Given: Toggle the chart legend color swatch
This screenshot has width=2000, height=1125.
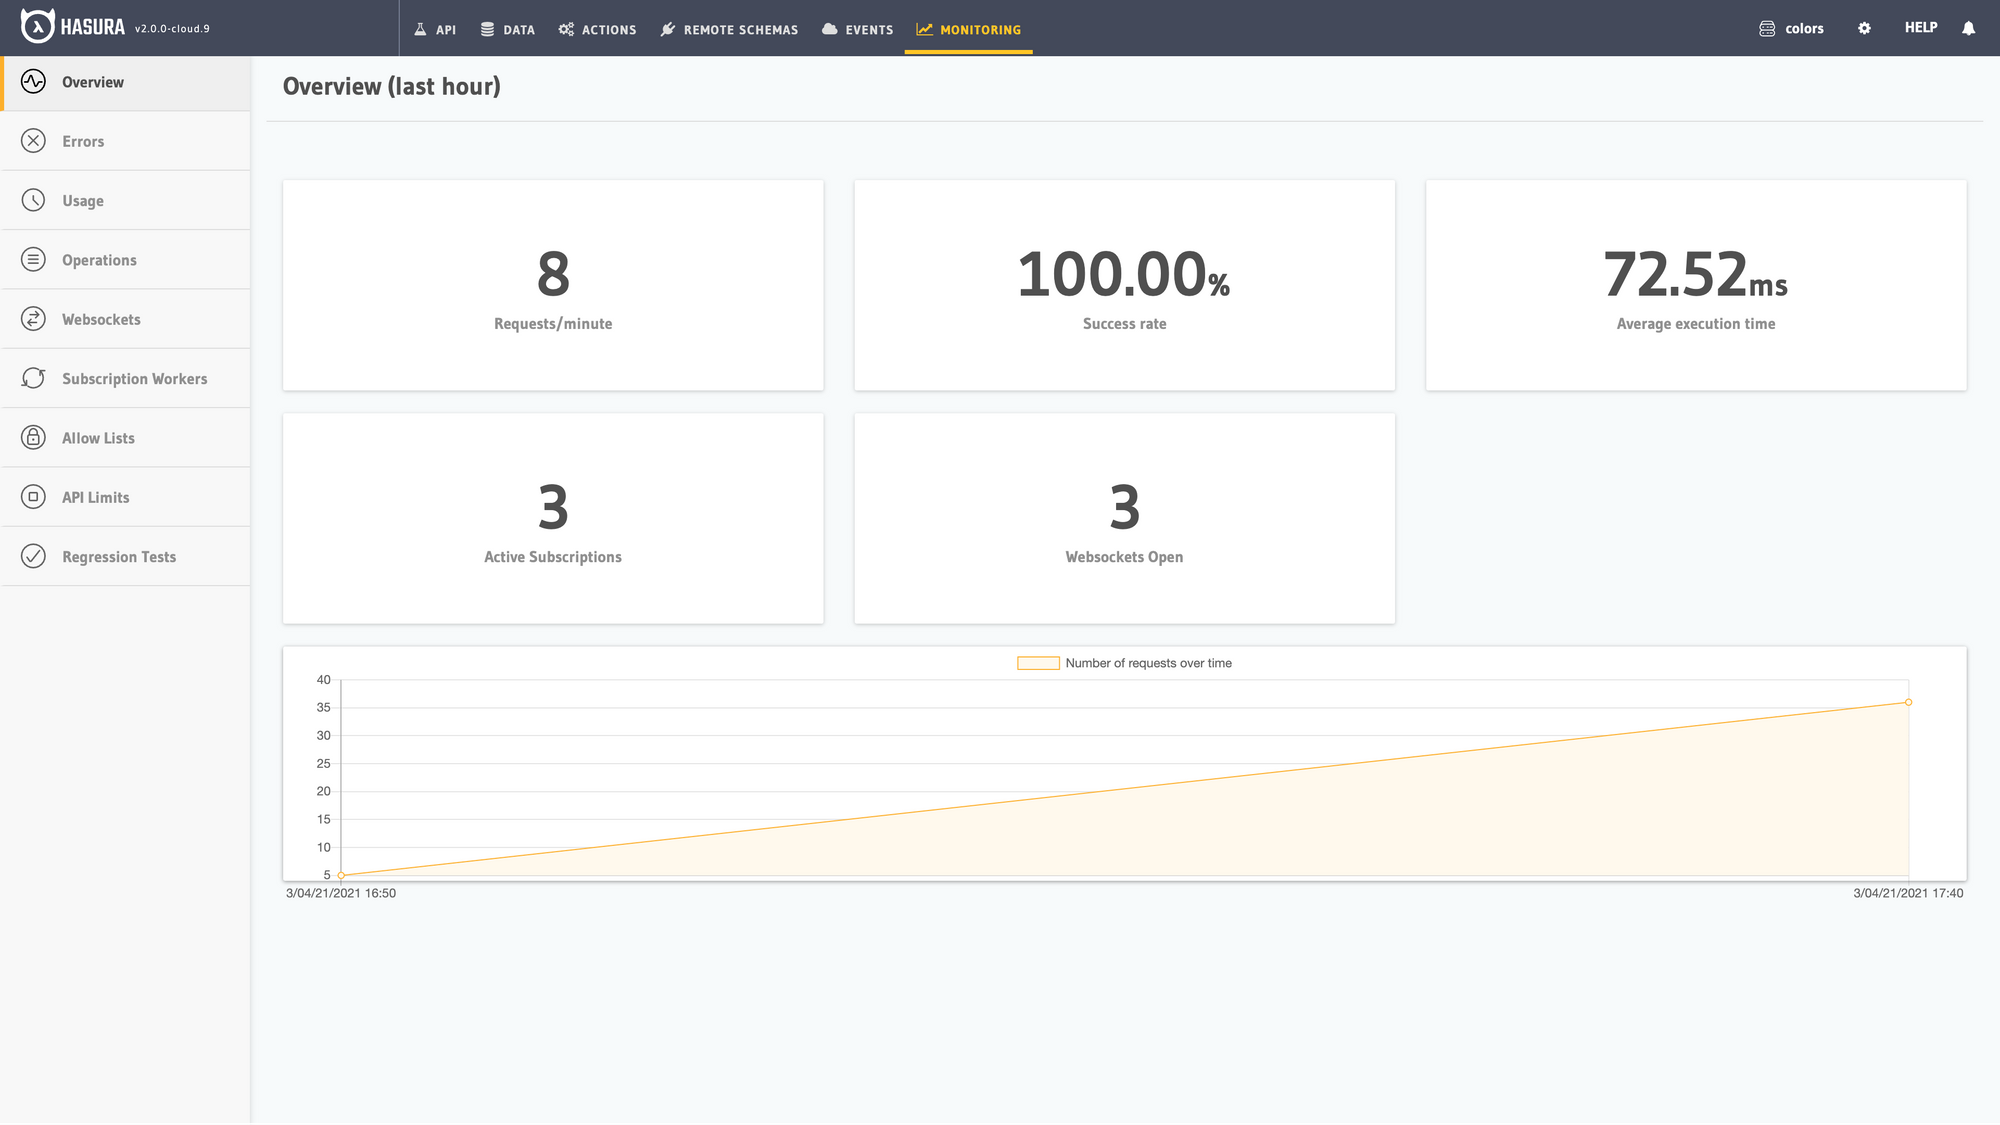Looking at the screenshot, I should click(1038, 663).
